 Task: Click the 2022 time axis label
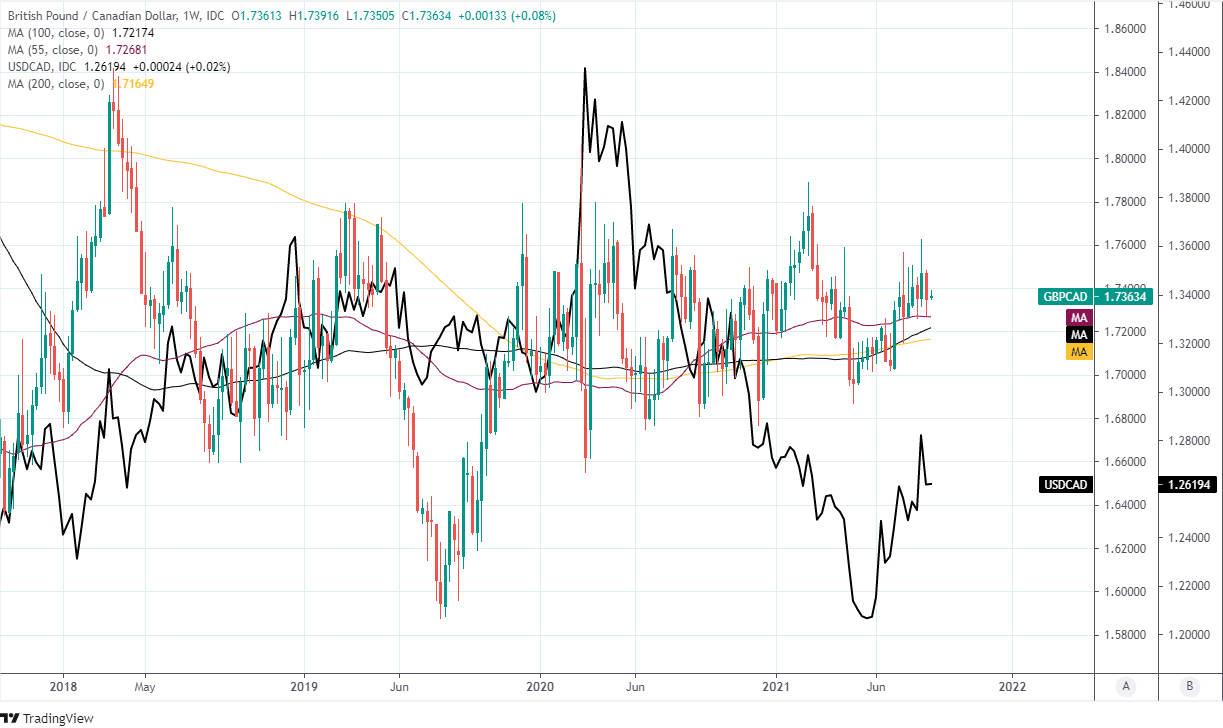tap(1012, 686)
